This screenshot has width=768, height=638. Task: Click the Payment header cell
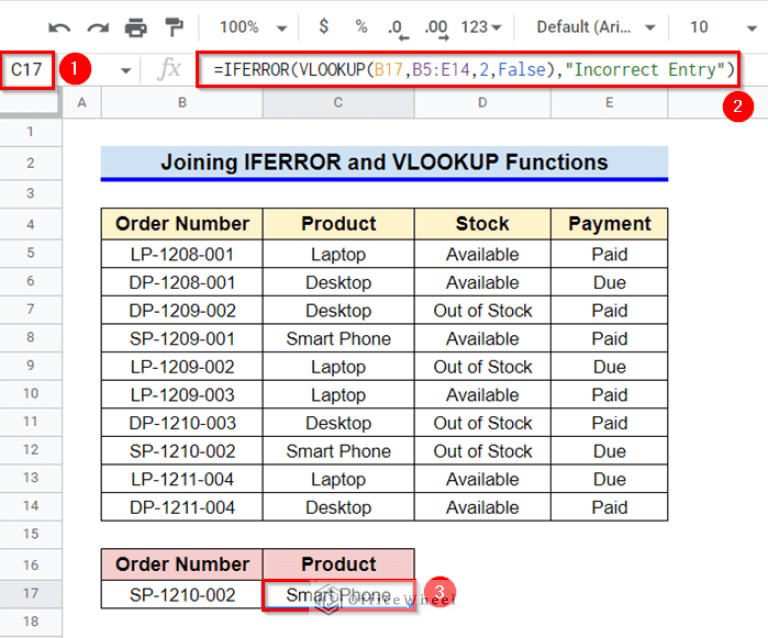(609, 224)
